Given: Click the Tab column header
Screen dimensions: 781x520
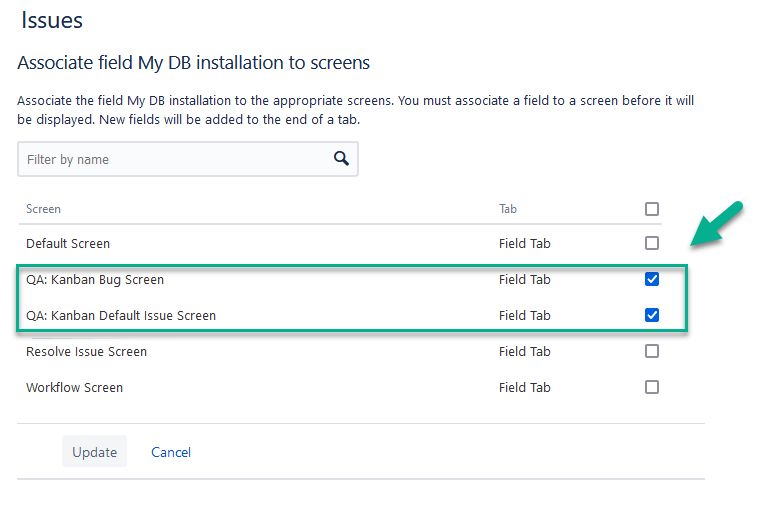Looking at the screenshot, I should point(508,209).
